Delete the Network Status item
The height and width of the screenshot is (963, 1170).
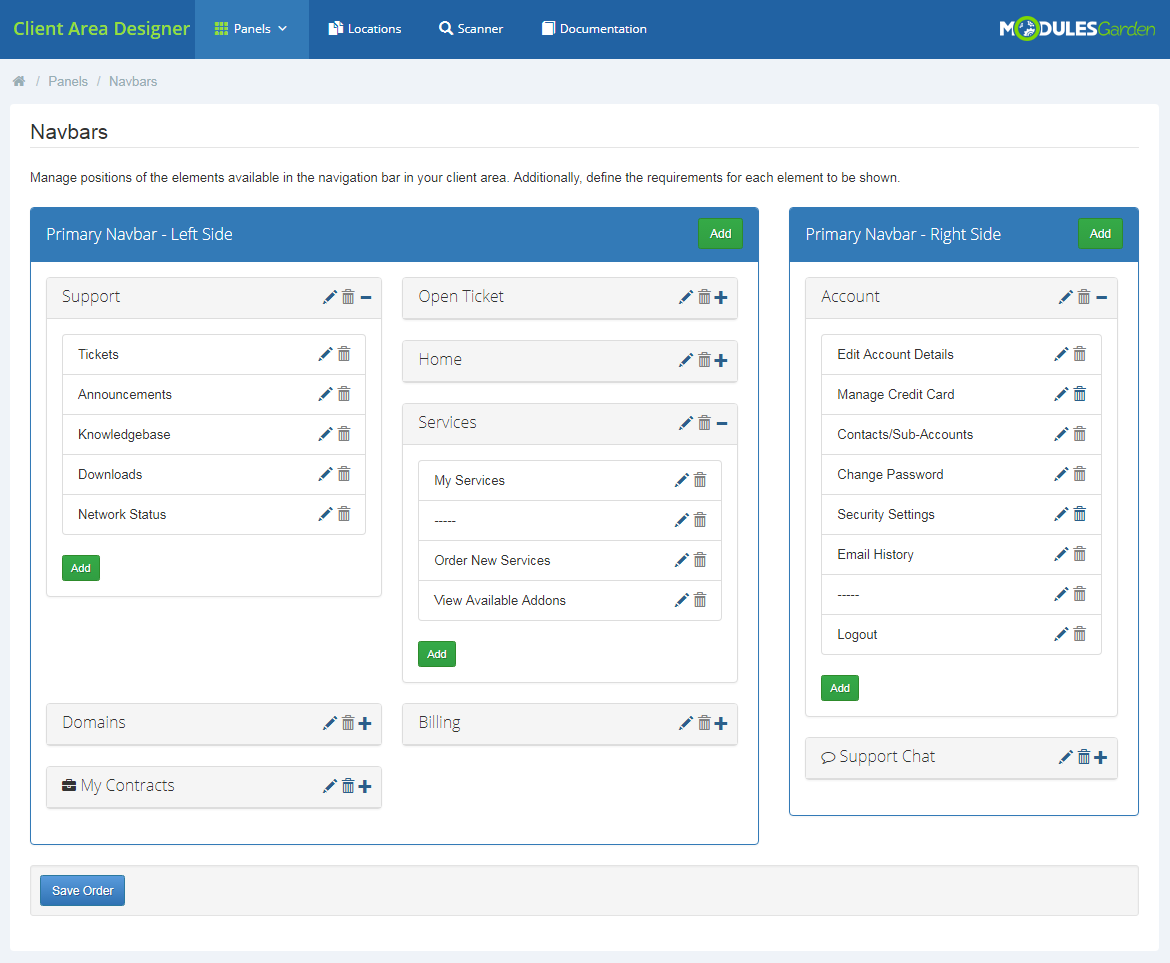click(x=344, y=514)
